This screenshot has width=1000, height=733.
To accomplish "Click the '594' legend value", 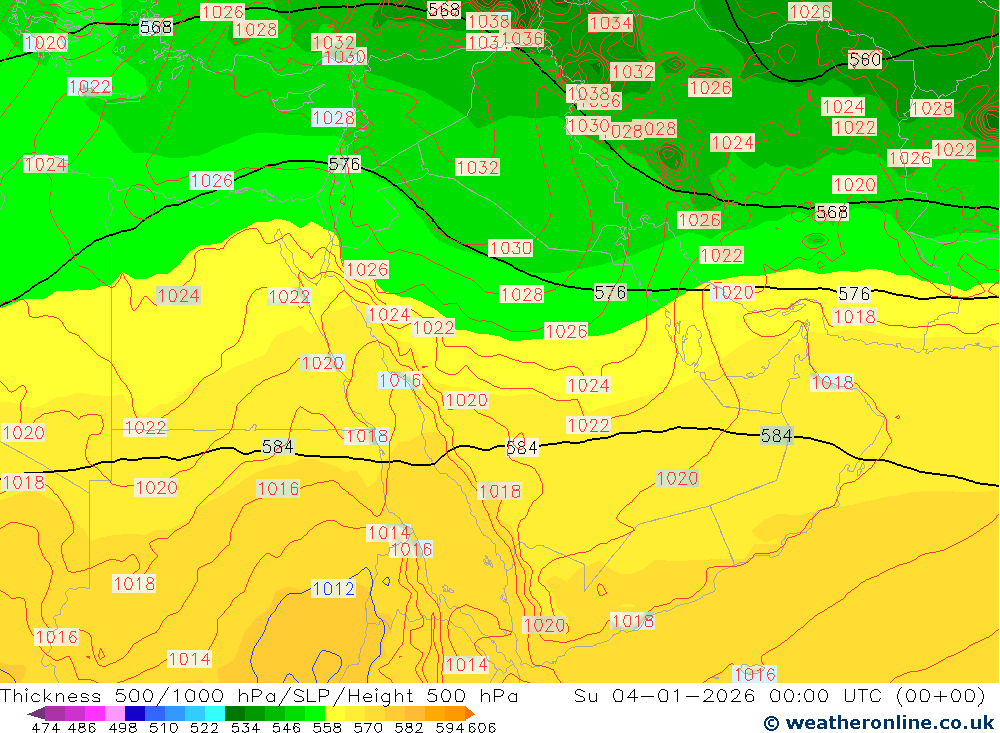I will pyautogui.click(x=450, y=727).
